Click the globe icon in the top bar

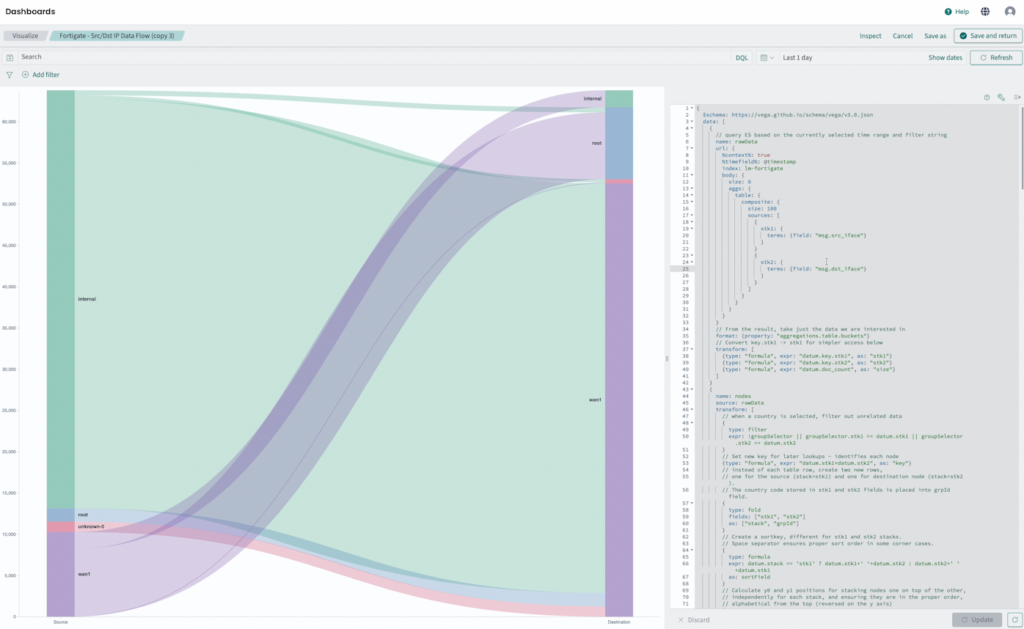(985, 12)
